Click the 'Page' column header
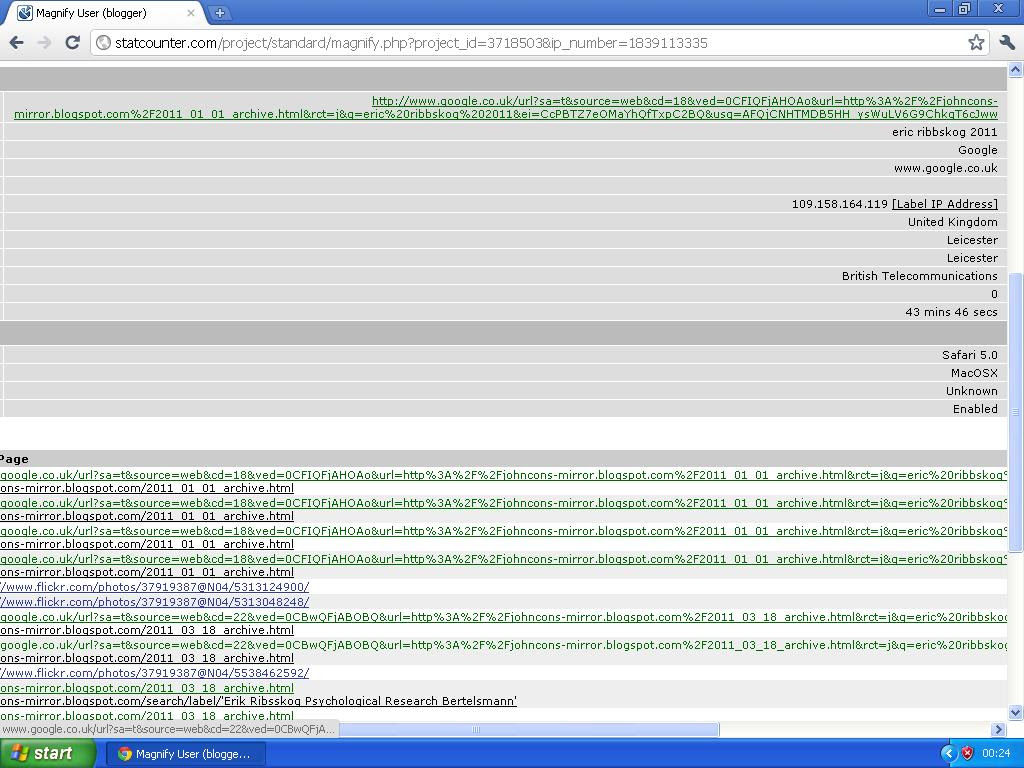The width and height of the screenshot is (1024, 768). tap(14, 459)
